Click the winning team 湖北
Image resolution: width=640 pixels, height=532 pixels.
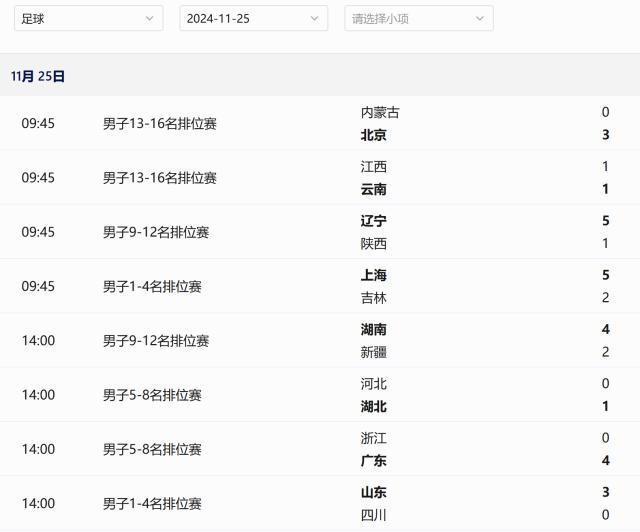[x=374, y=406]
